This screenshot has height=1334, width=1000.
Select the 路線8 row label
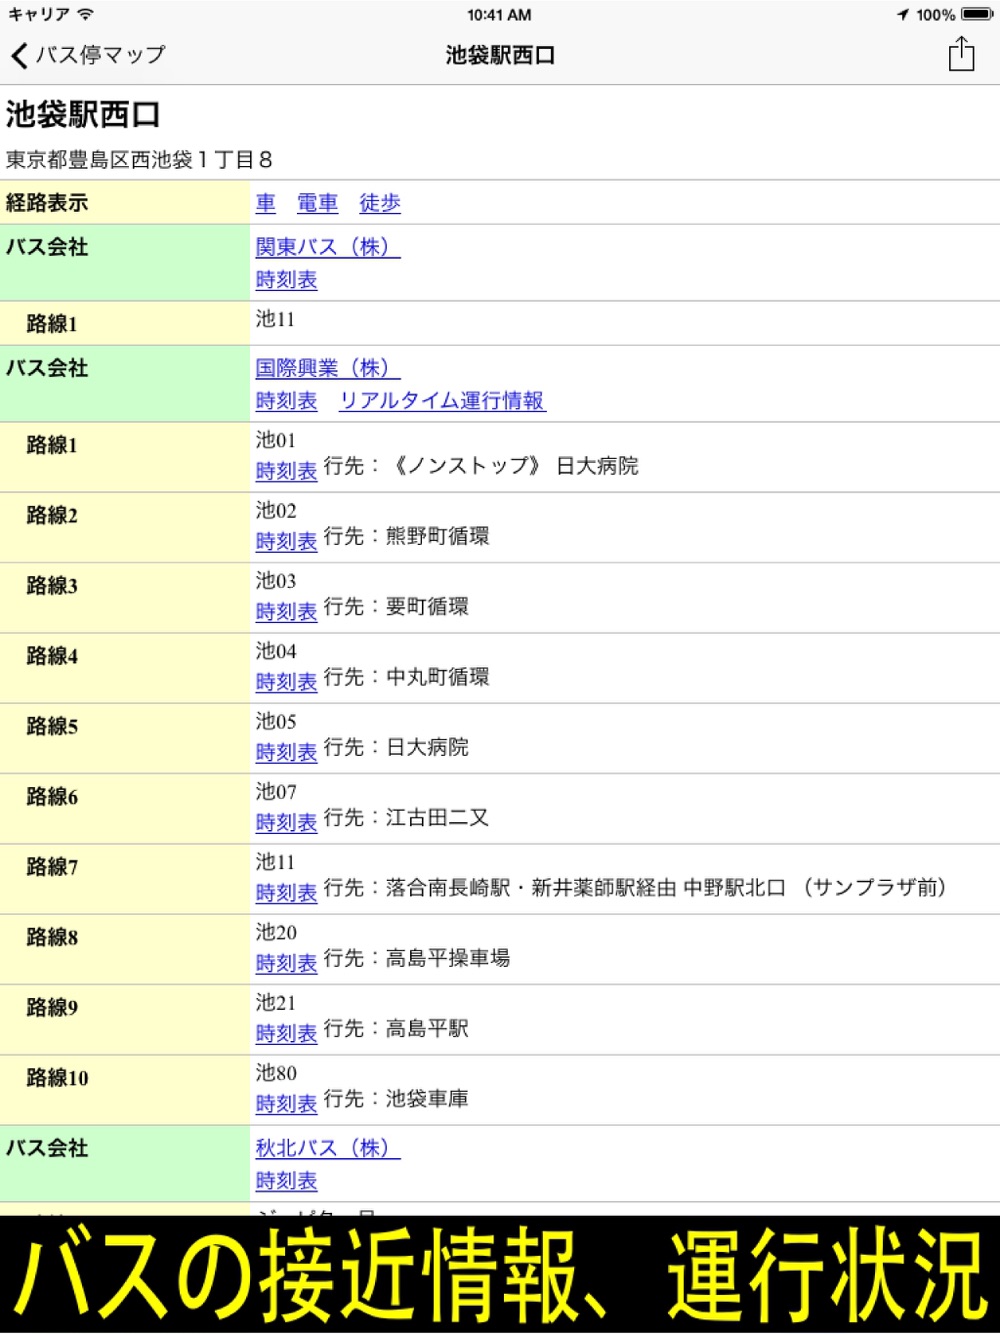coord(52,937)
